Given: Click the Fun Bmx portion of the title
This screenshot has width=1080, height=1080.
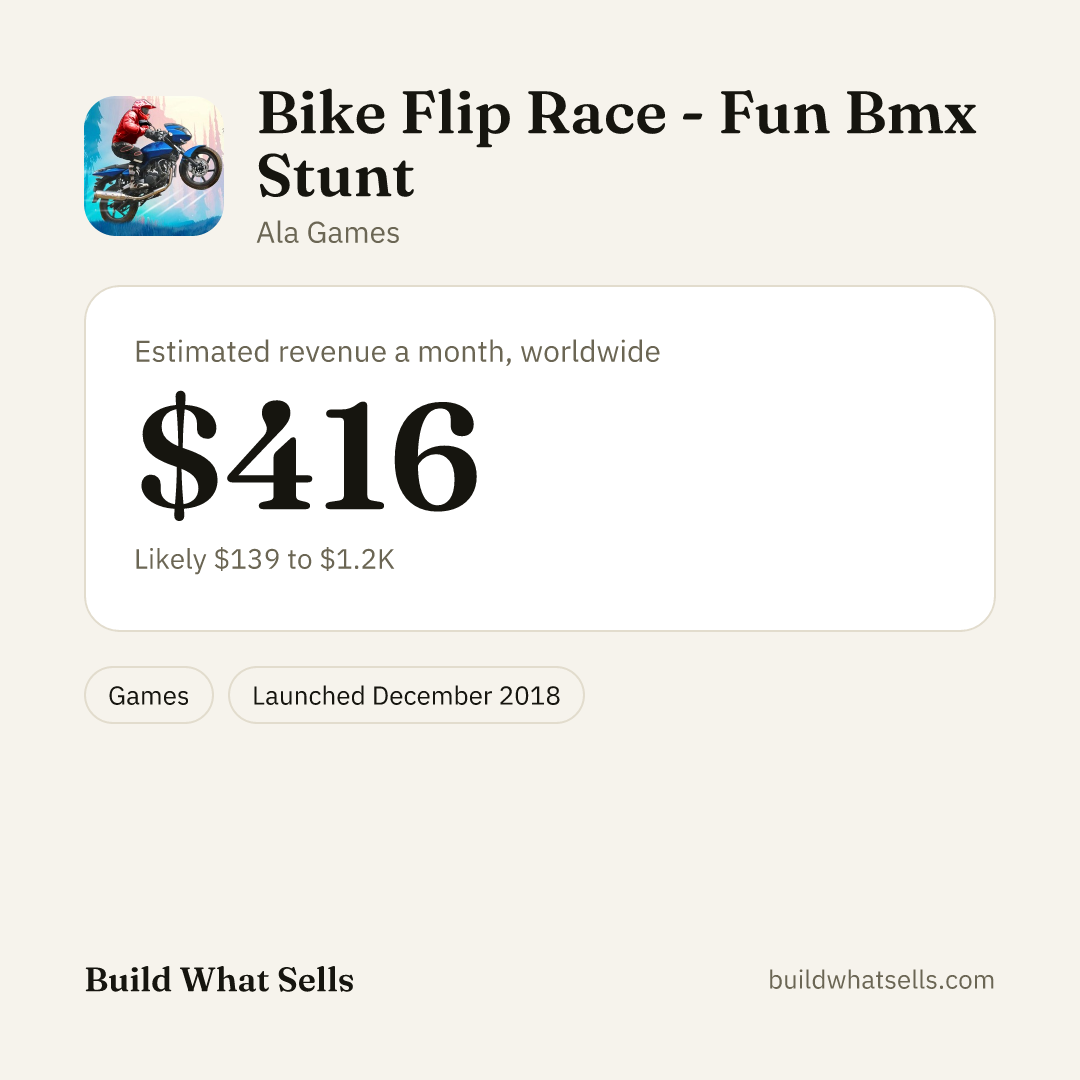Looking at the screenshot, I should (x=848, y=114).
